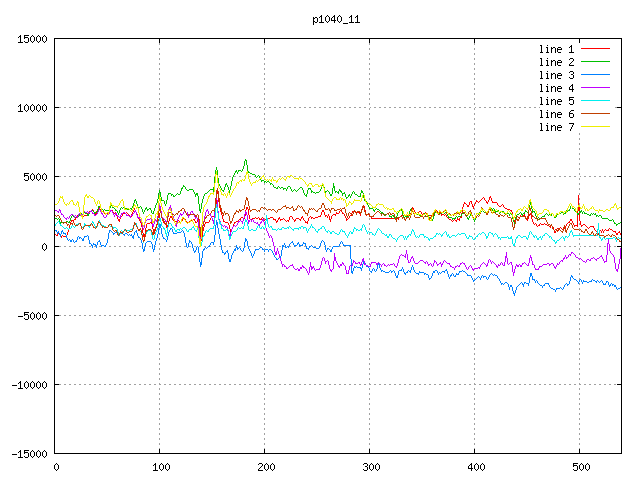Click the cyan line 5 legend sample

(x=596, y=101)
